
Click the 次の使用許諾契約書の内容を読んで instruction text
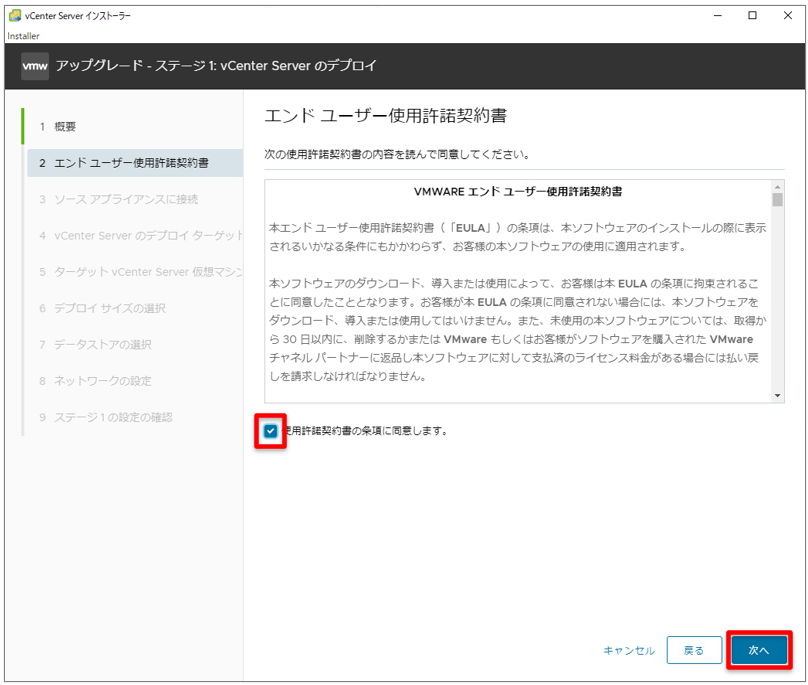tap(397, 154)
